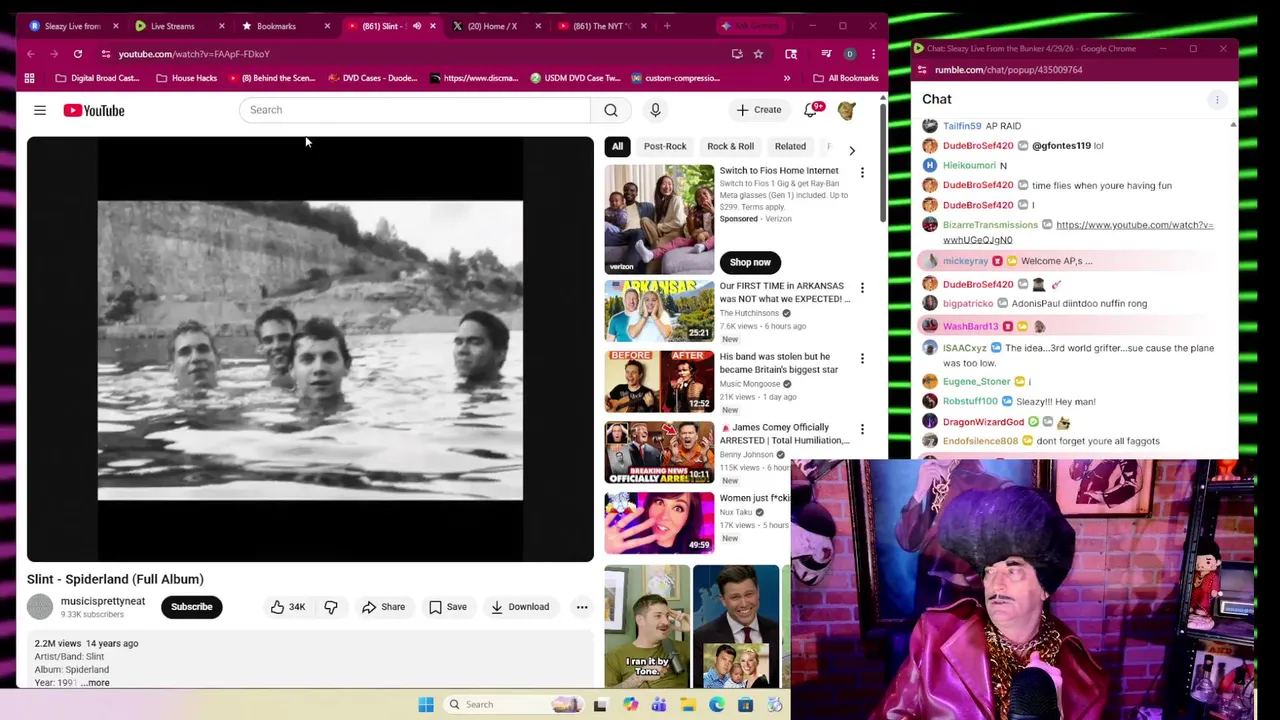Focus the YouTube search field
Image resolution: width=1280 pixels, height=720 pixels.
click(415, 110)
